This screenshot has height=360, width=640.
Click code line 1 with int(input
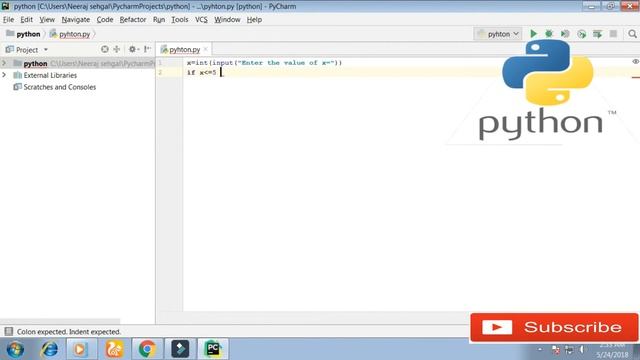click(x=264, y=63)
